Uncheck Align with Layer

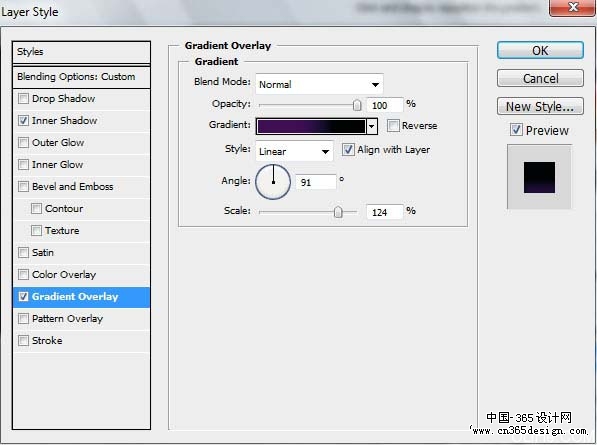(x=348, y=150)
